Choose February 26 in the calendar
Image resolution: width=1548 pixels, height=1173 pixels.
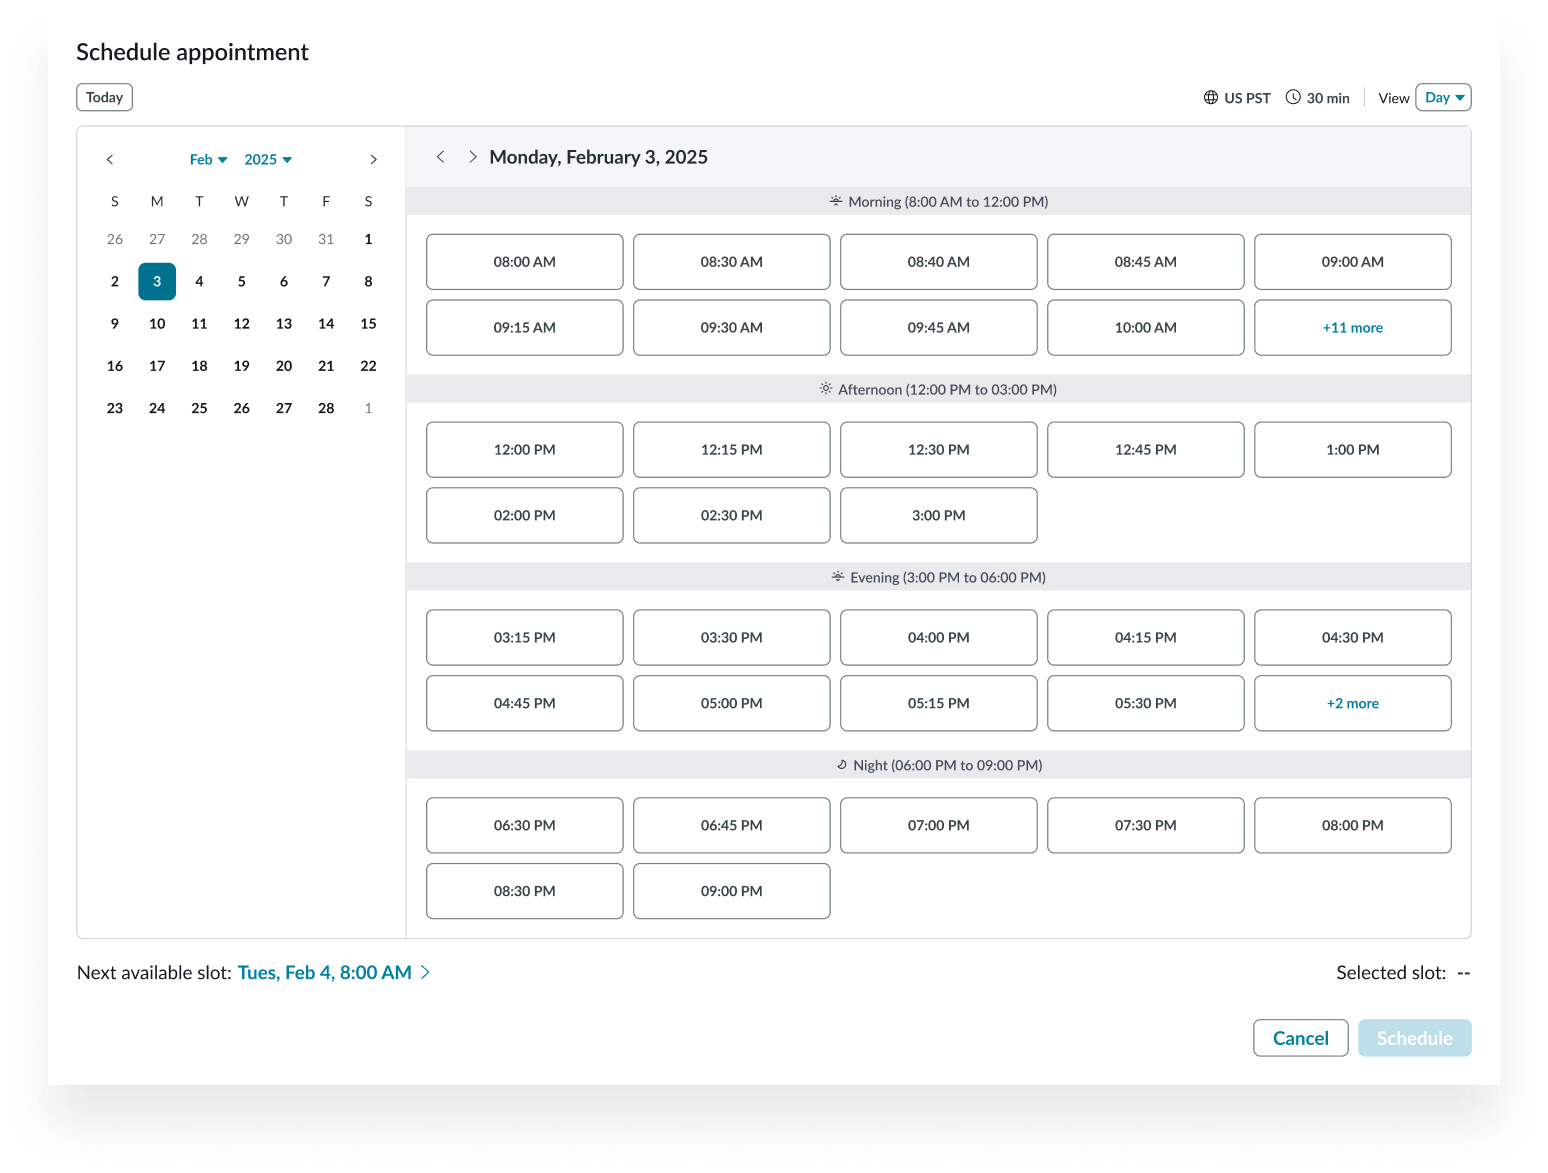241,408
